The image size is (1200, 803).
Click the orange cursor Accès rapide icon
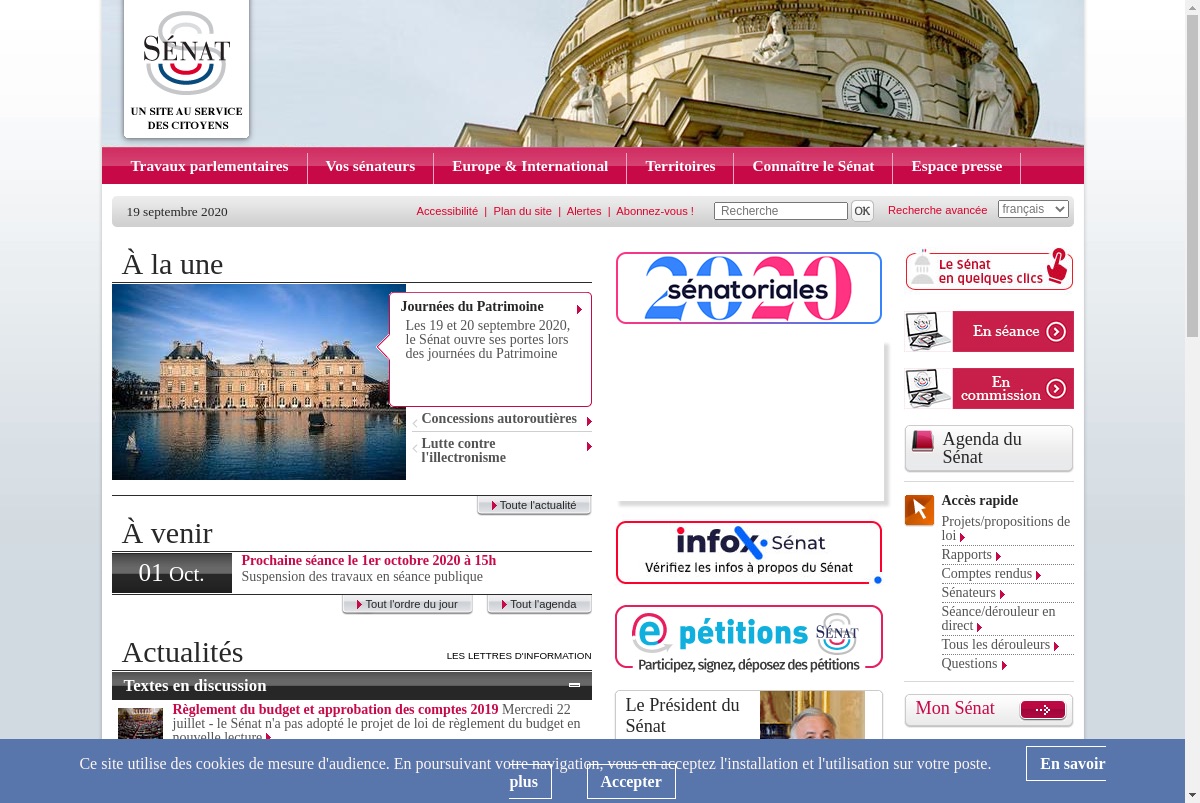coord(919,510)
